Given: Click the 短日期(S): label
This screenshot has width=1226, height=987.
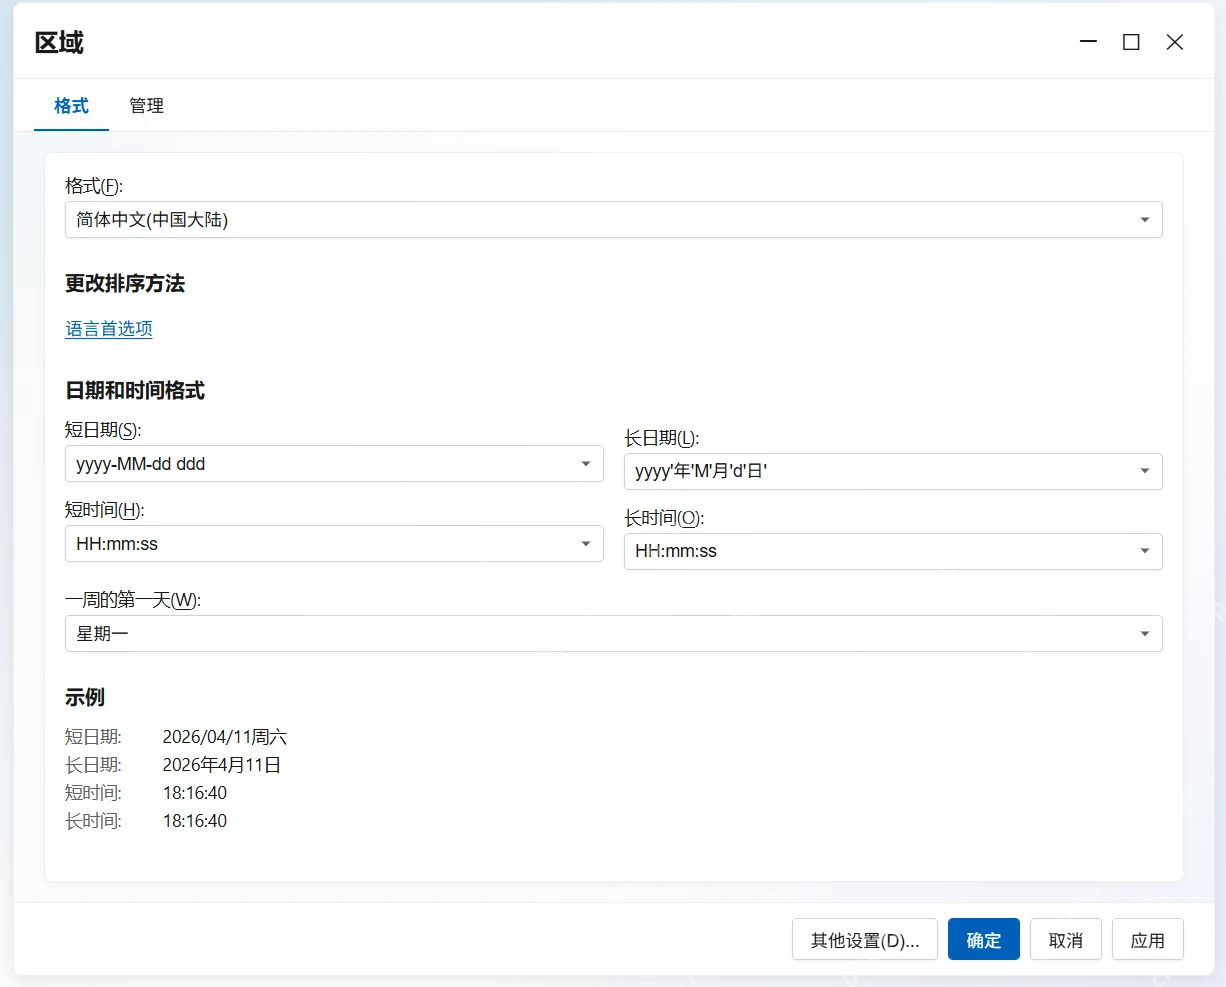Looking at the screenshot, I should coord(103,430).
